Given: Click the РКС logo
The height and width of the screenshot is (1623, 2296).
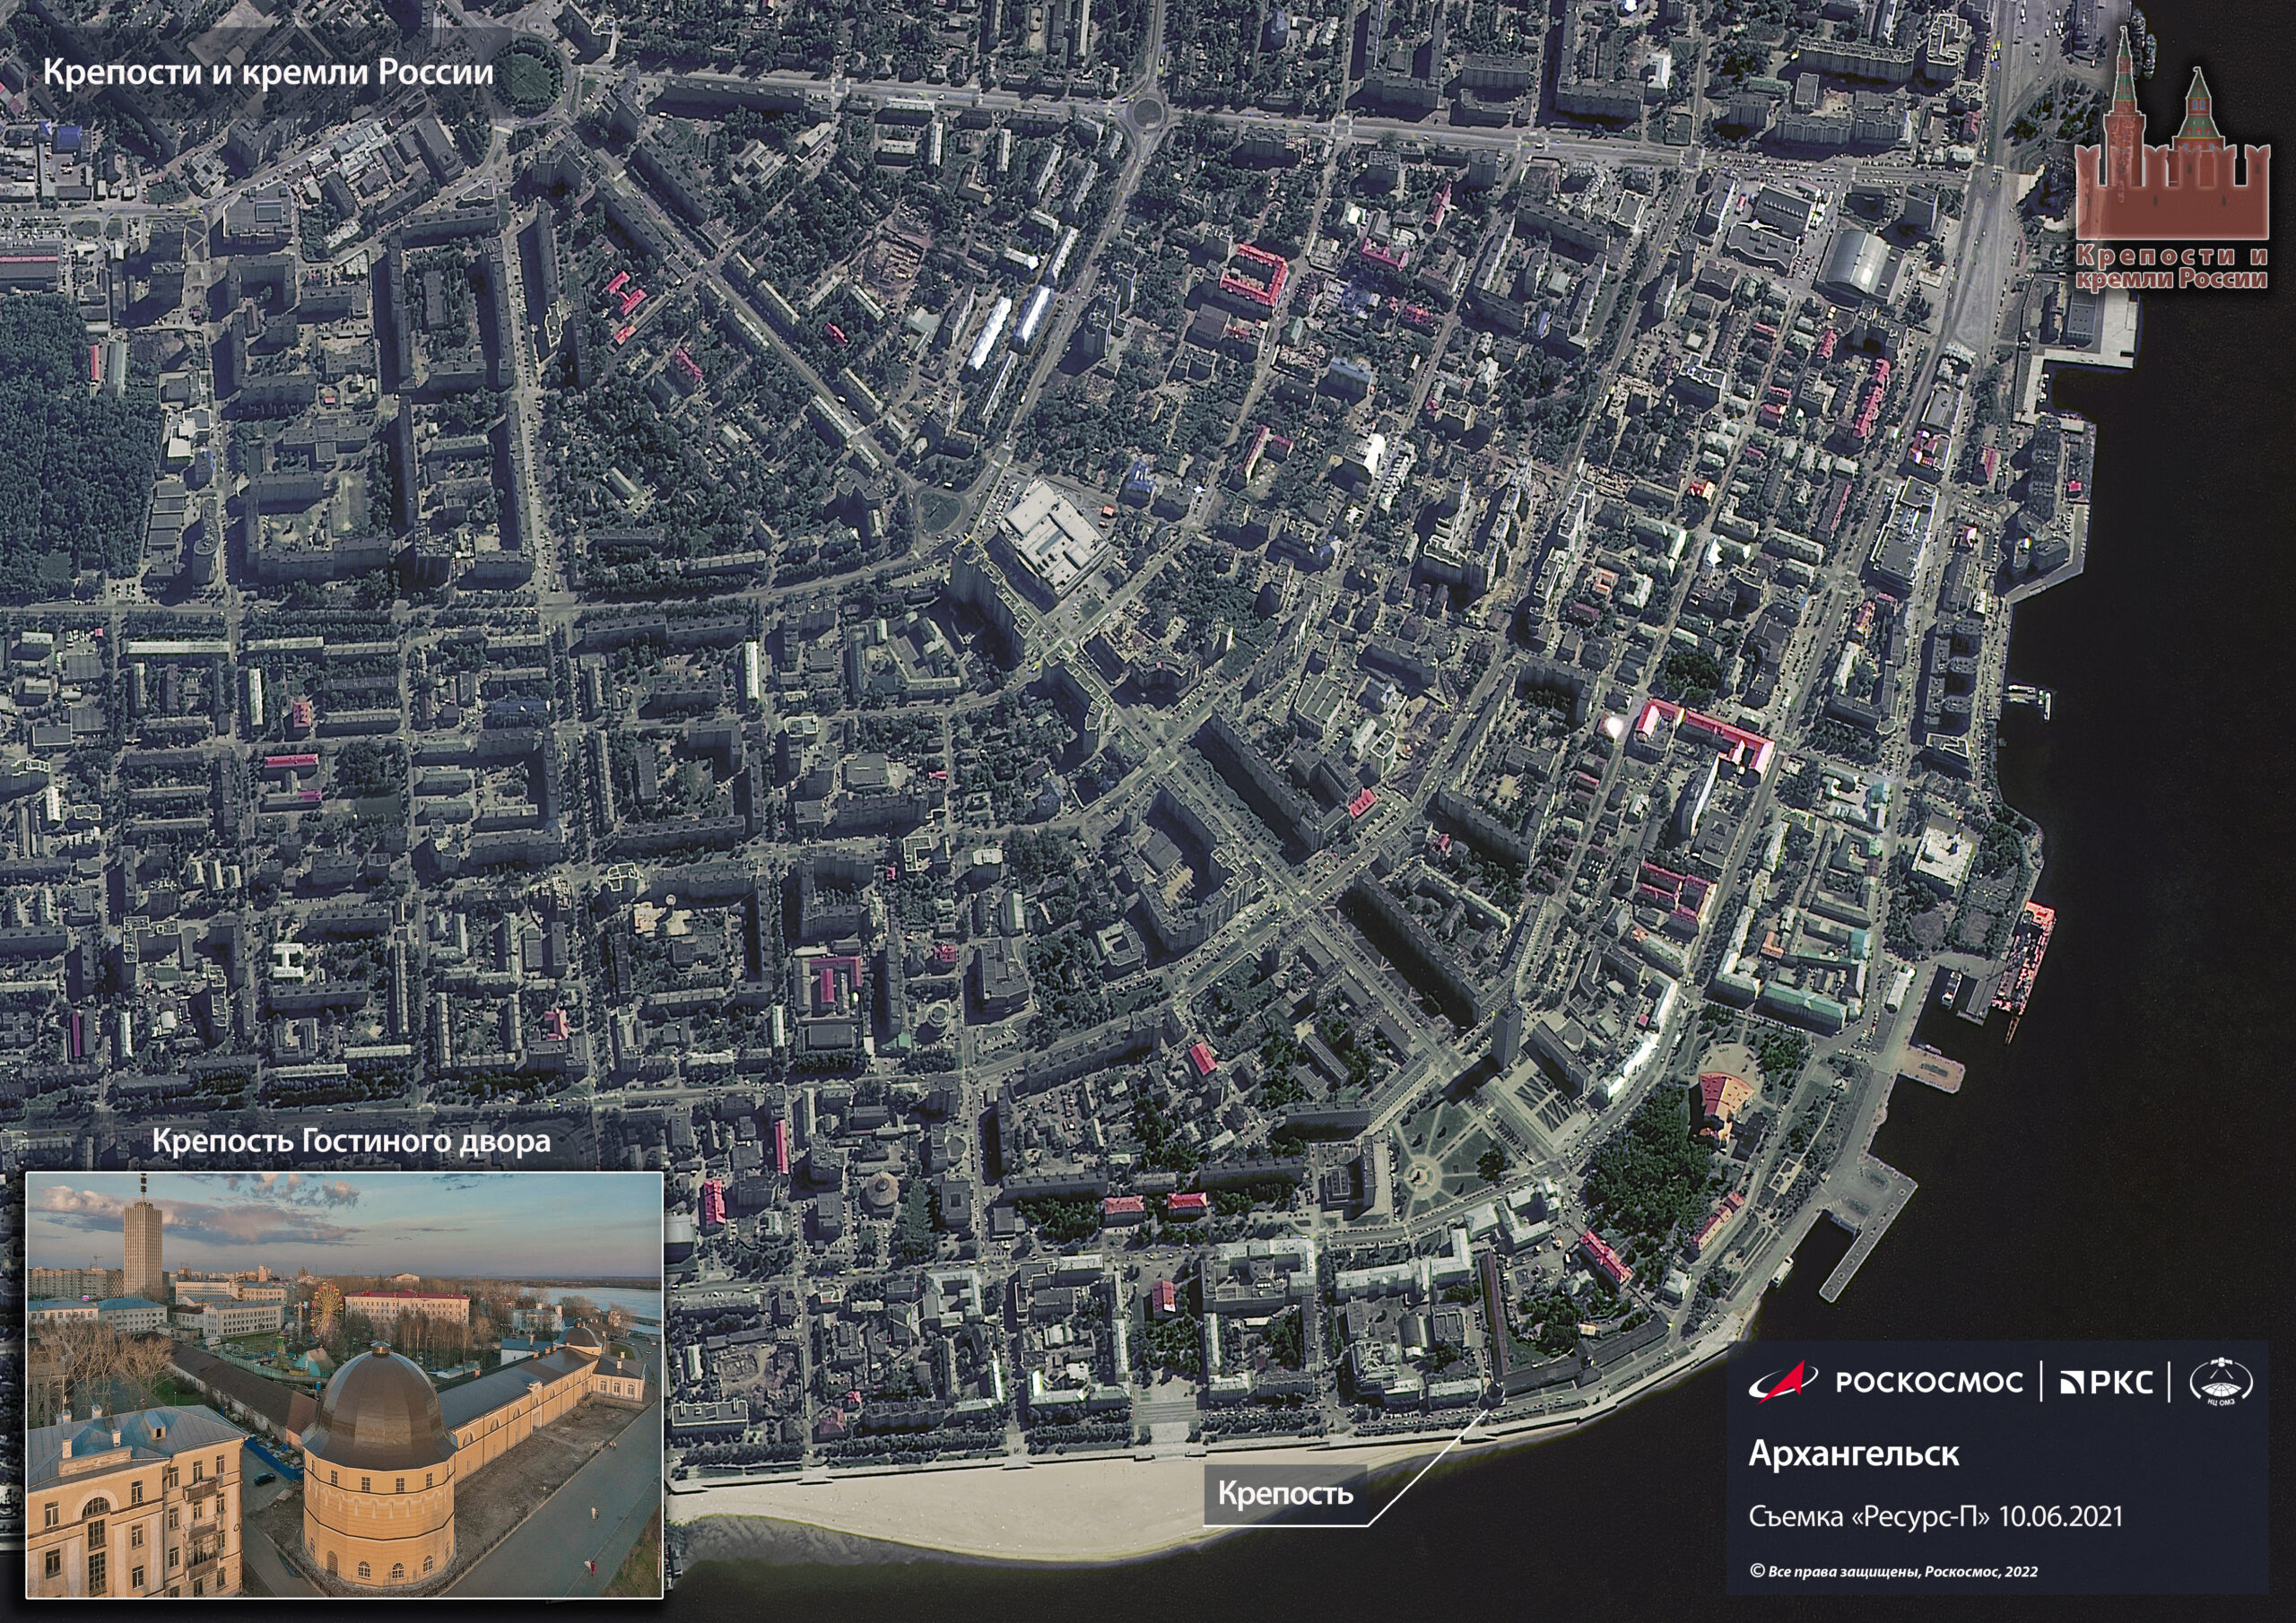Looking at the screenshot, I should 2106,1382.
